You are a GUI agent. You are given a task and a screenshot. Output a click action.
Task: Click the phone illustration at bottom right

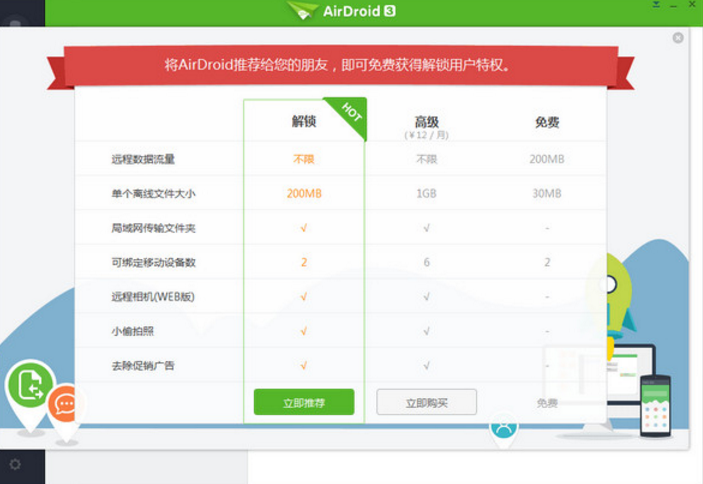(x=655, y=406)
